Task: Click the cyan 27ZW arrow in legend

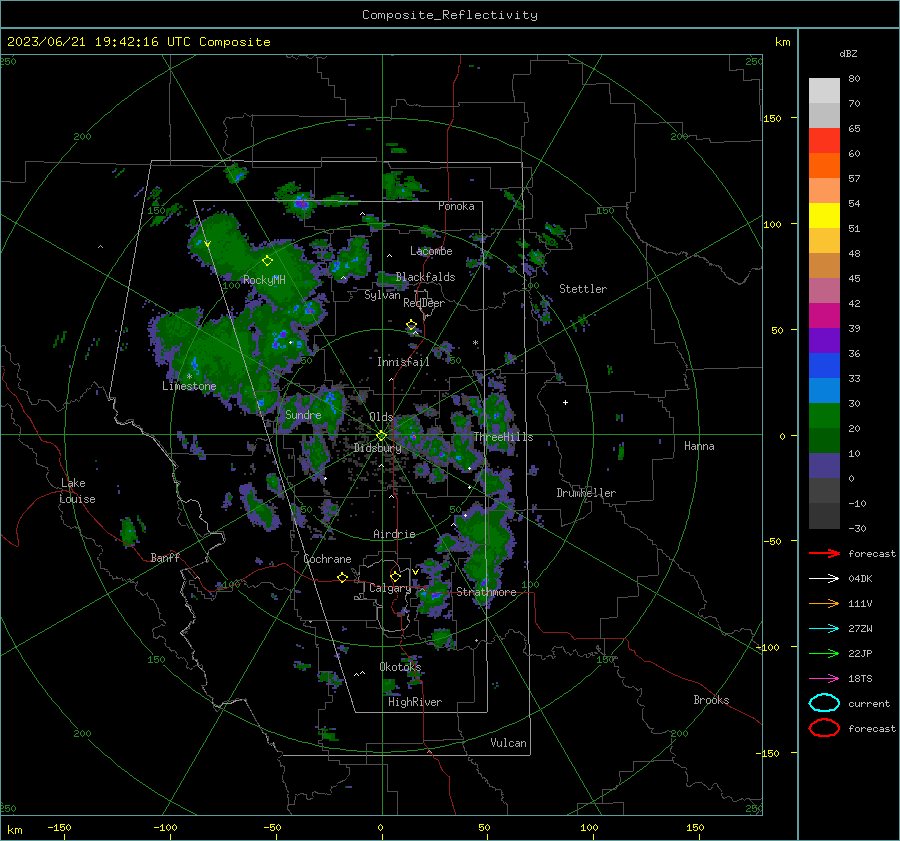Action: (824, 629)
